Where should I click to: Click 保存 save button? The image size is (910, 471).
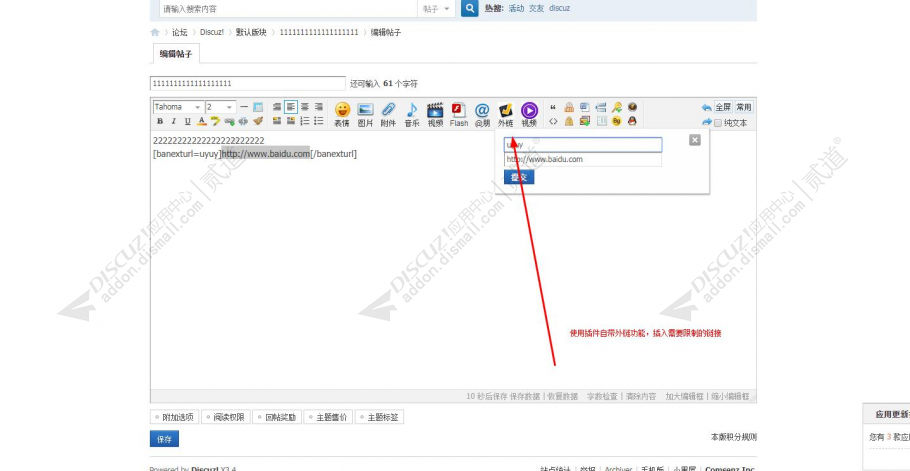(x=164, y=439)
